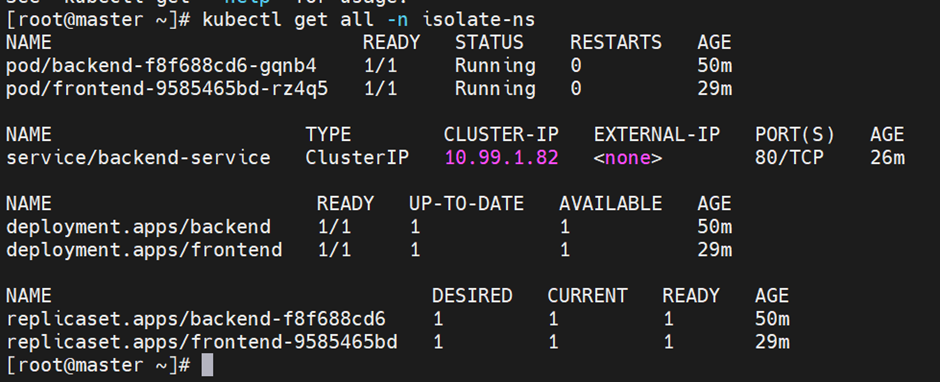Viewport: 940px width, 382px height.
Task: Click the pod/frontend-9585465bd-rz4q5 name
Action: [x=167, y=89]
